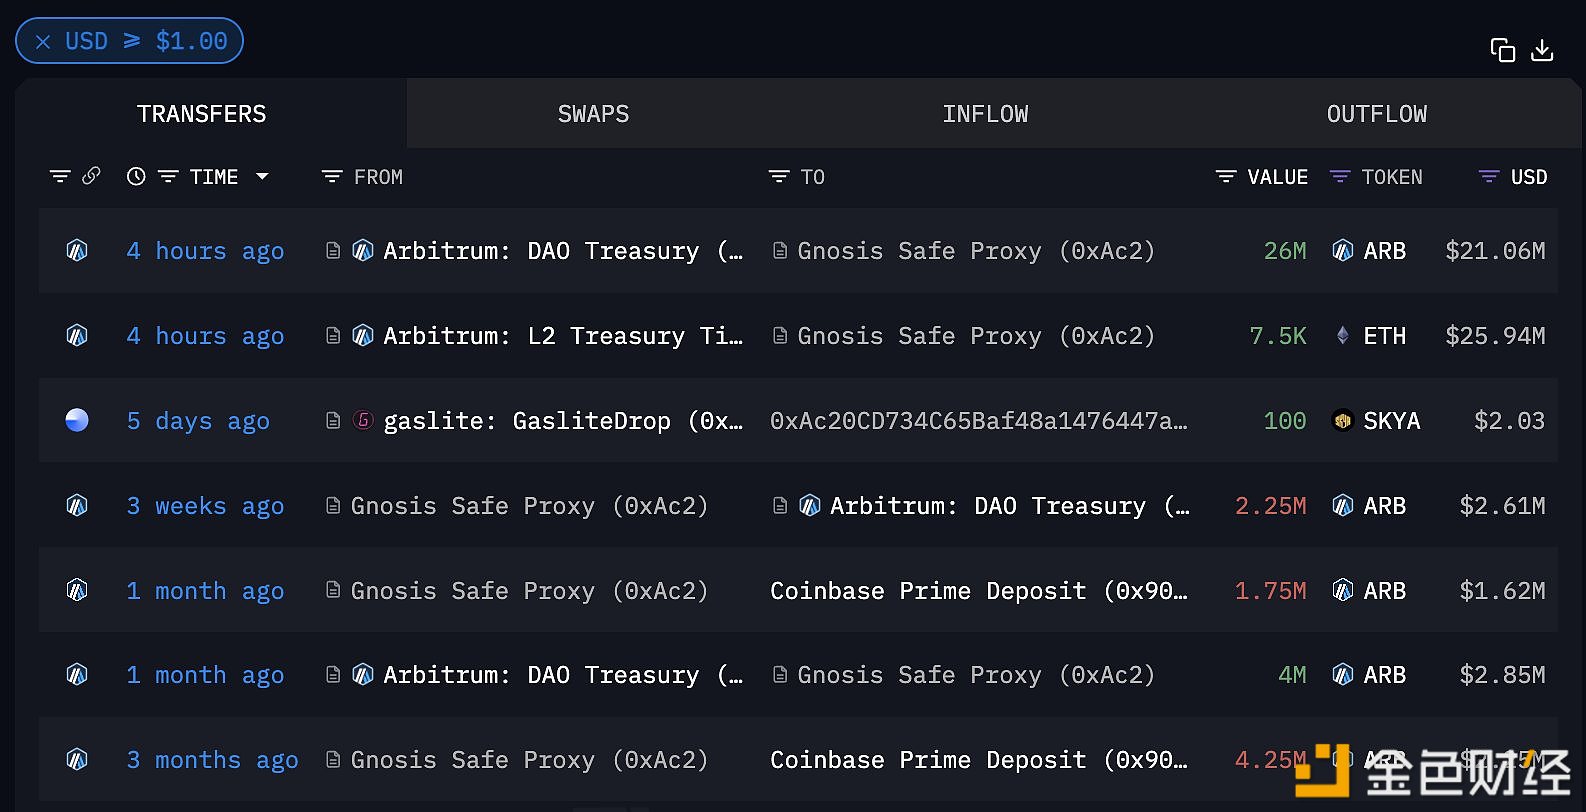1586x812 pixels.
Task: Filter by the TO column
Action: (779, 176)
